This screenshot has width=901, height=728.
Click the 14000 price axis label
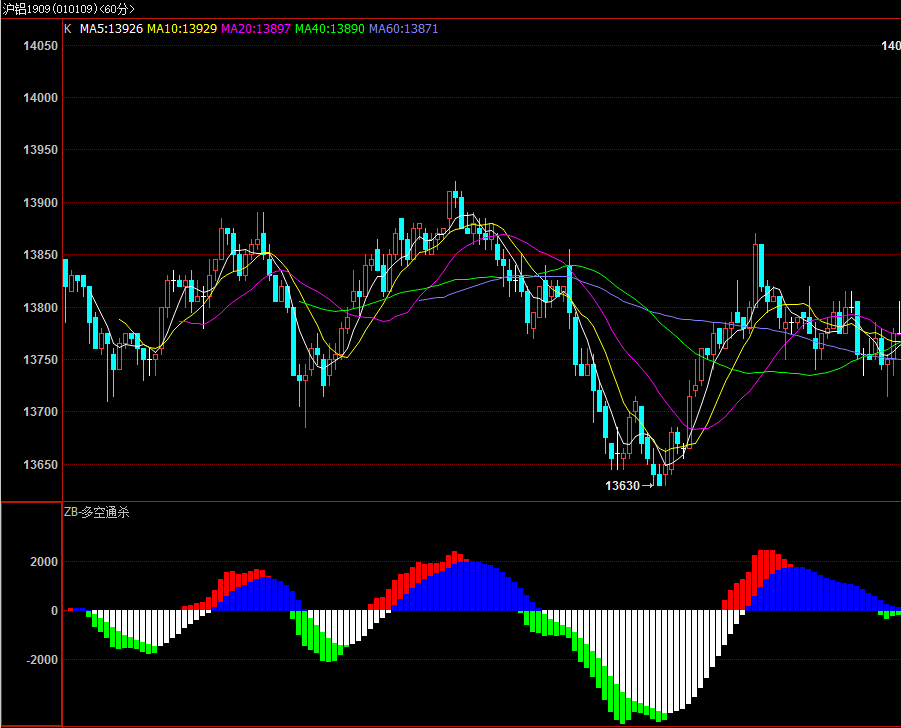pyautogui.click(x=40, y=98)
